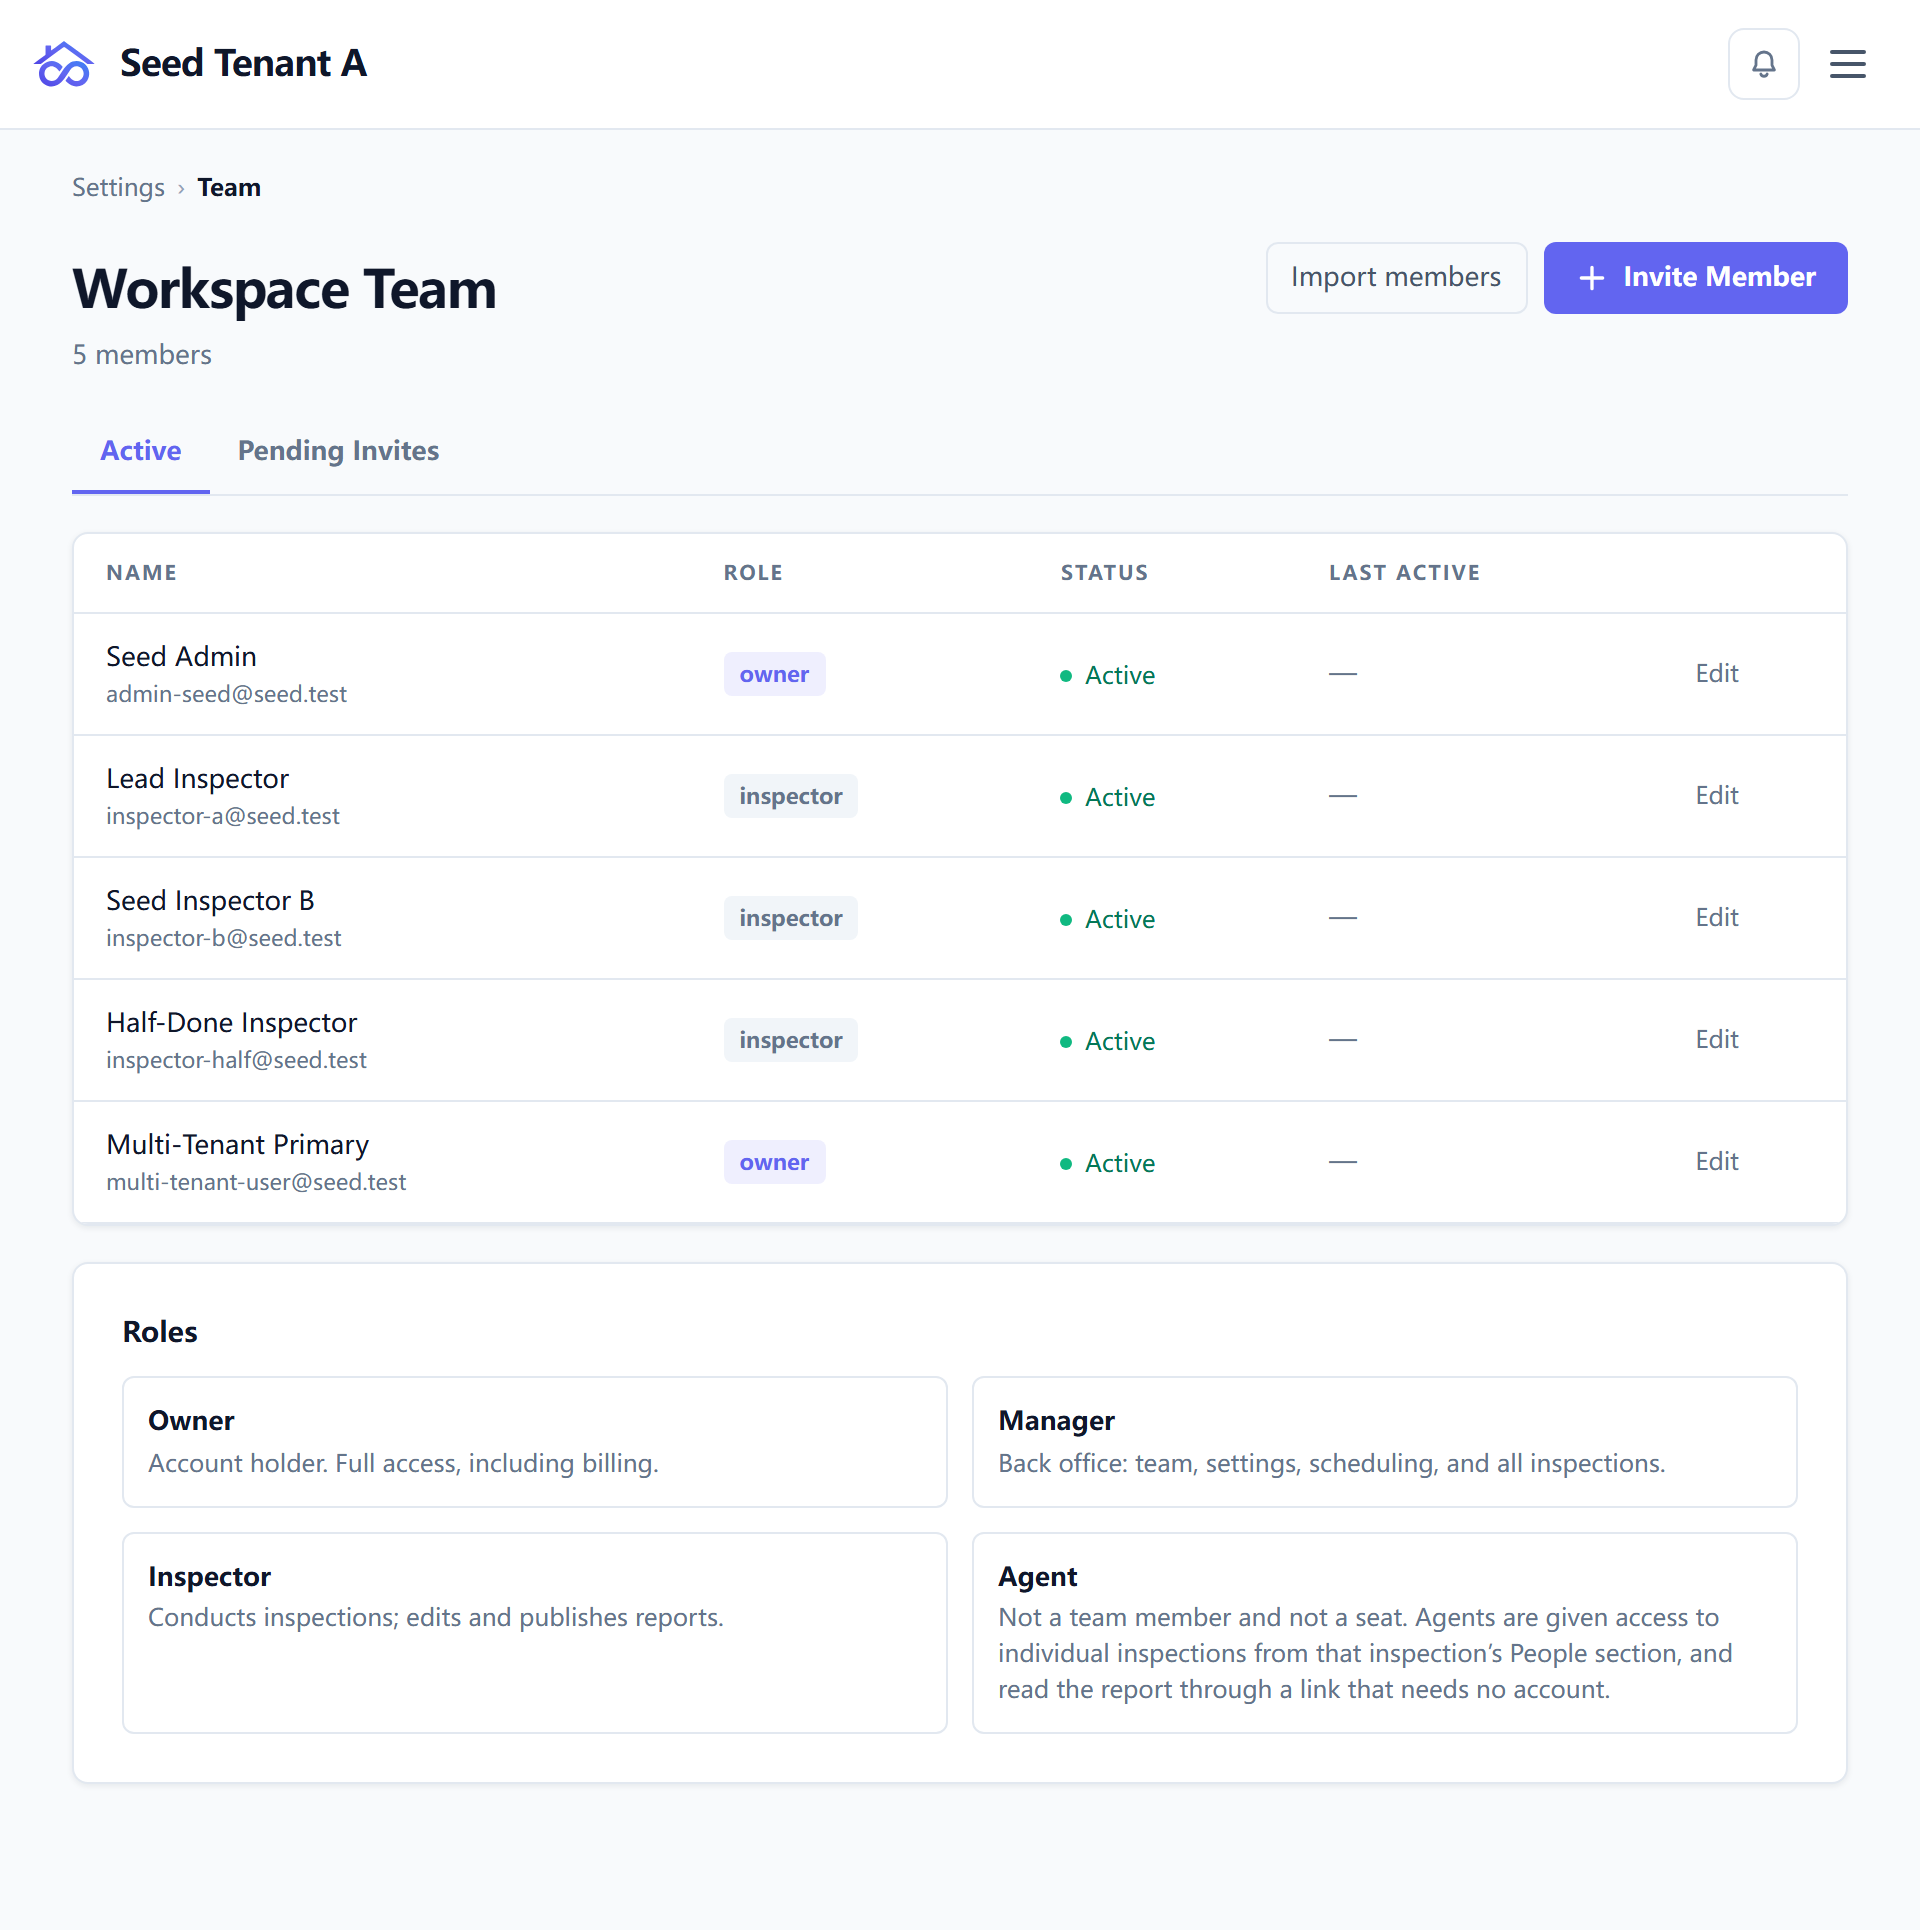This screenshot has height=1930, width=1920.
Task: Click Seed Inspector B's inspector badge
Action: 790,918
